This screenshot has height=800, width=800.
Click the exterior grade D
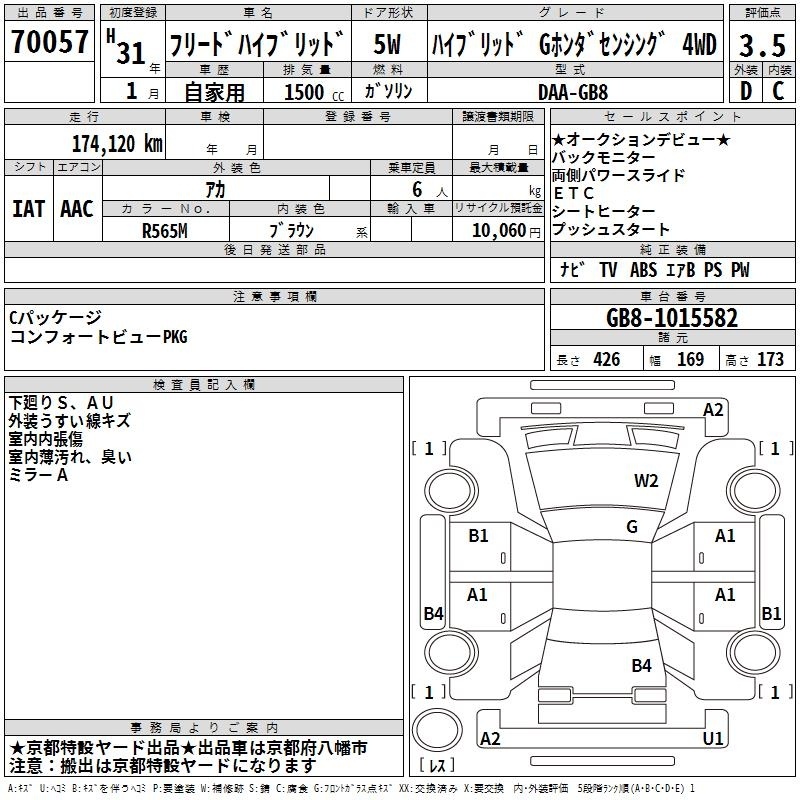[x=744, y=90]
